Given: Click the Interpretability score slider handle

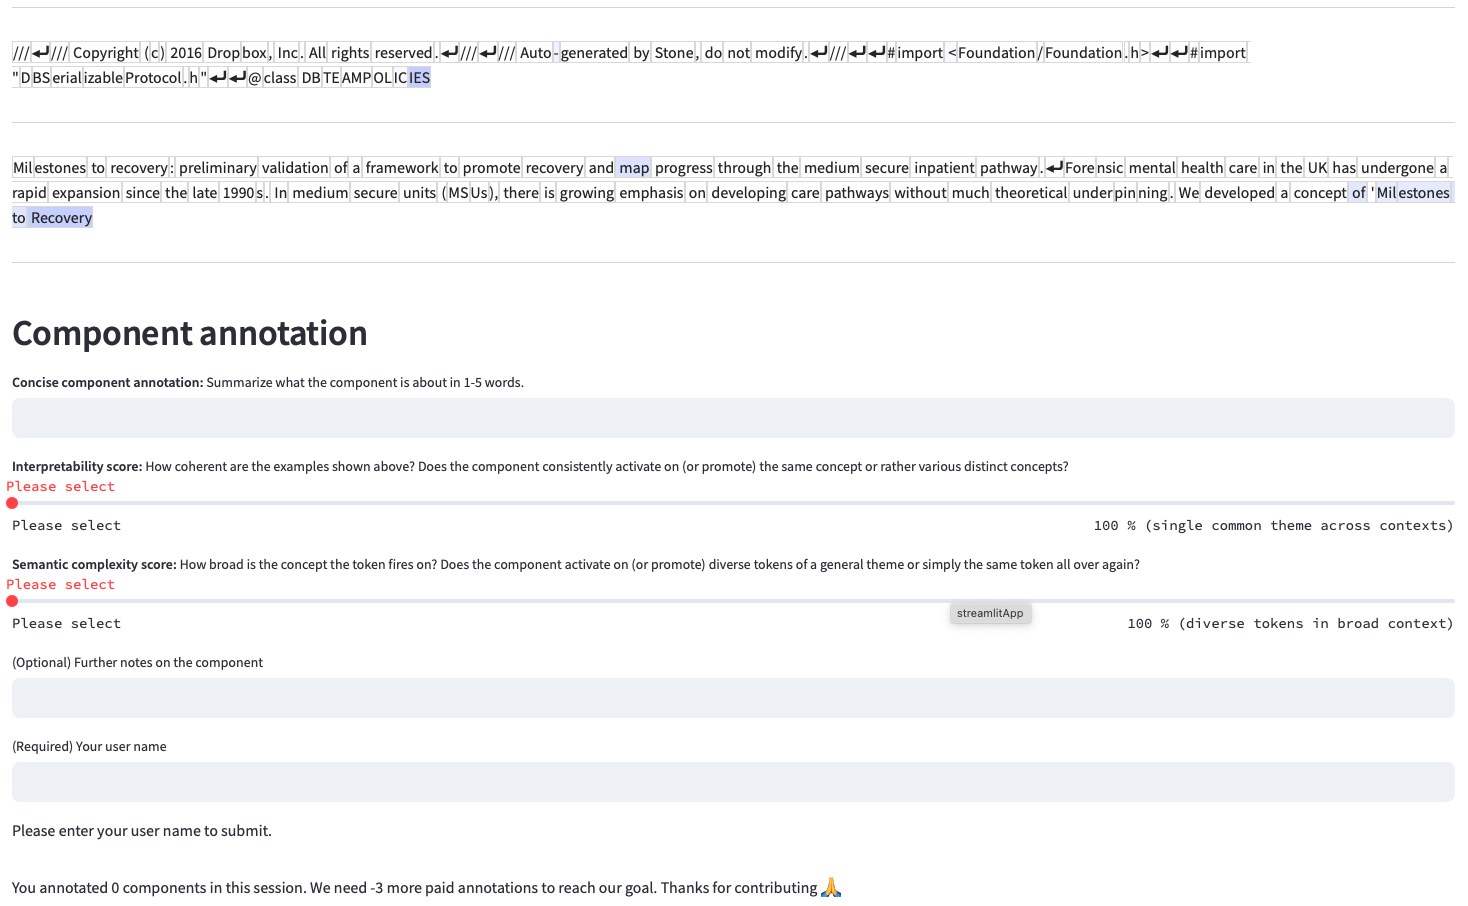Looking at the screenshot, I should click(x=12, y=503).
